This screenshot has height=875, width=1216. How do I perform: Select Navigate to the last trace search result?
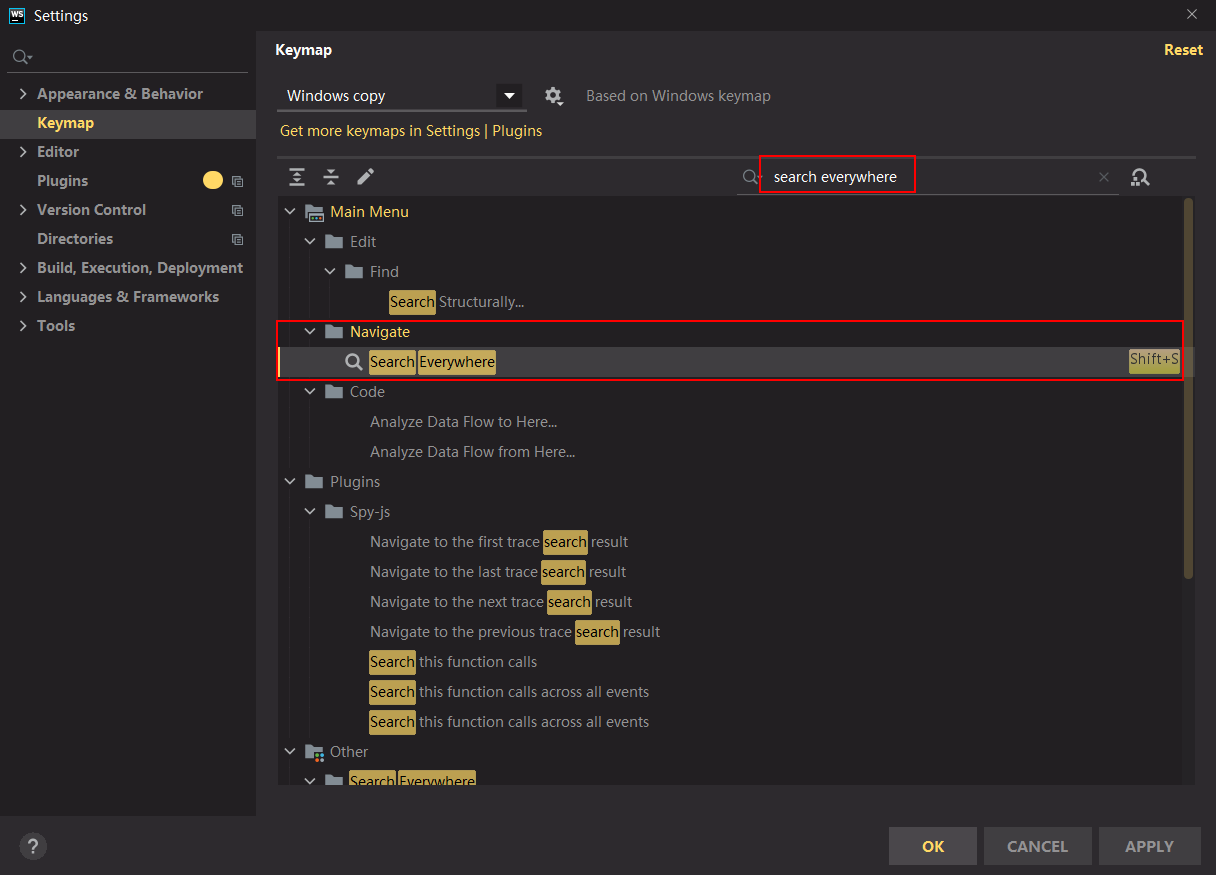[498, 572]
